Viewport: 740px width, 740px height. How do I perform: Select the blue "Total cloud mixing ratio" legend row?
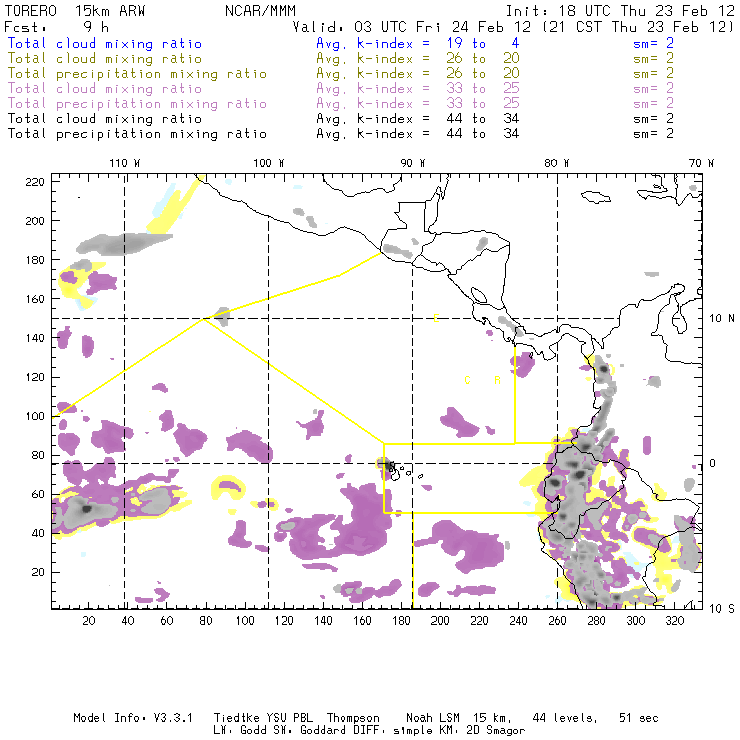pyautogui.click(x=105, y=44)
